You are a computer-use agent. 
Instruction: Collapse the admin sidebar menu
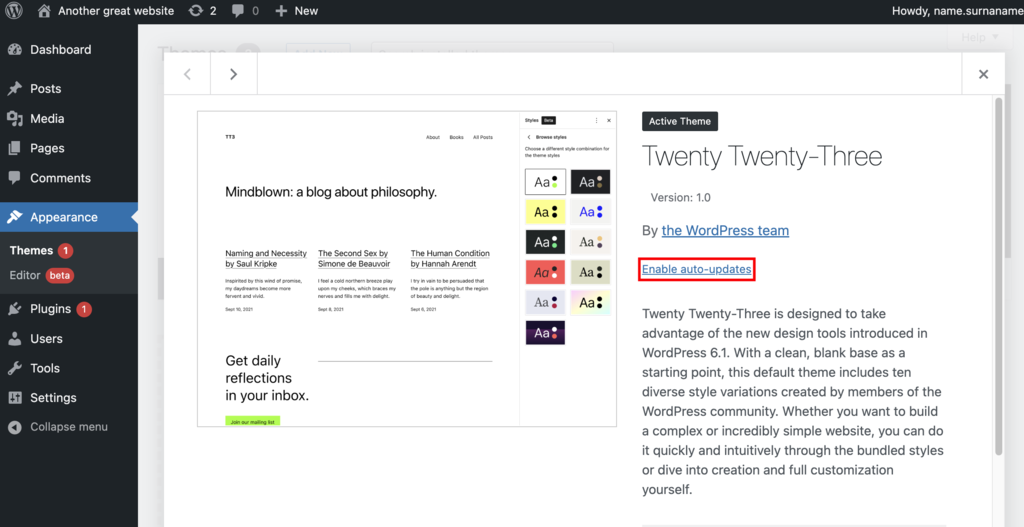click(58, 427)
